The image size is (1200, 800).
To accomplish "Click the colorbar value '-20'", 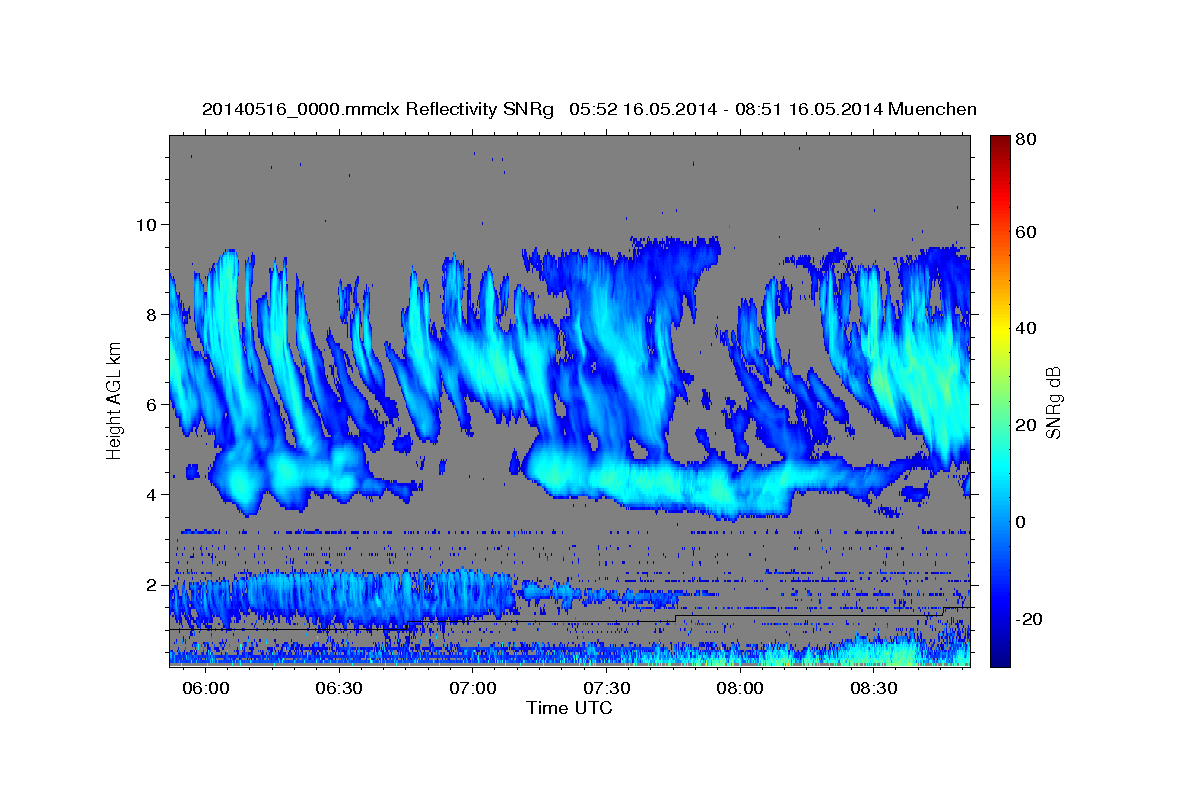I will 1030,619.
